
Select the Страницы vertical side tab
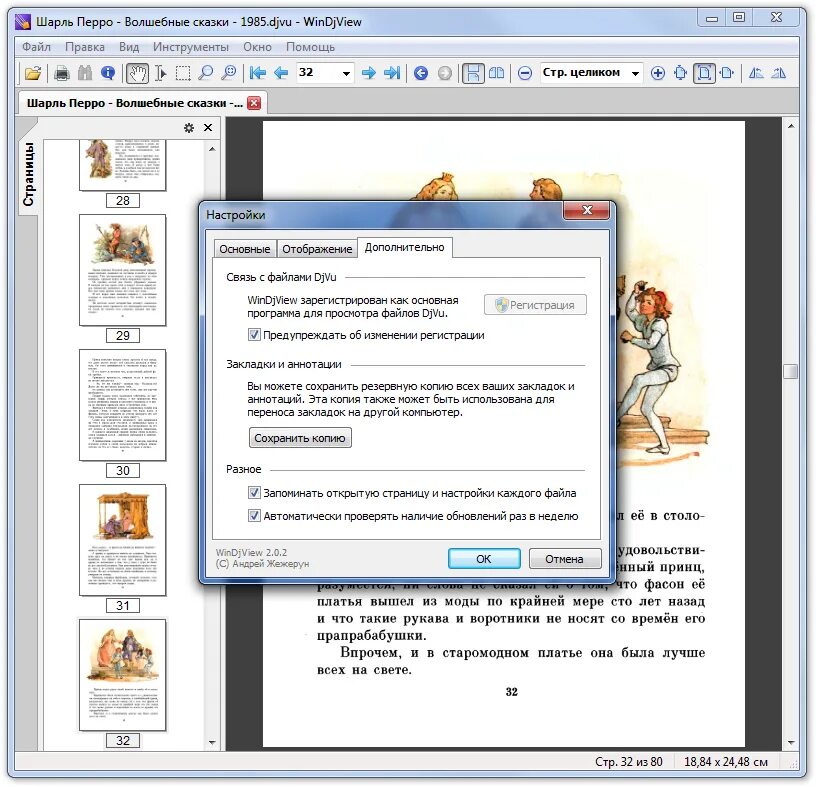click(x=29, y=174)
